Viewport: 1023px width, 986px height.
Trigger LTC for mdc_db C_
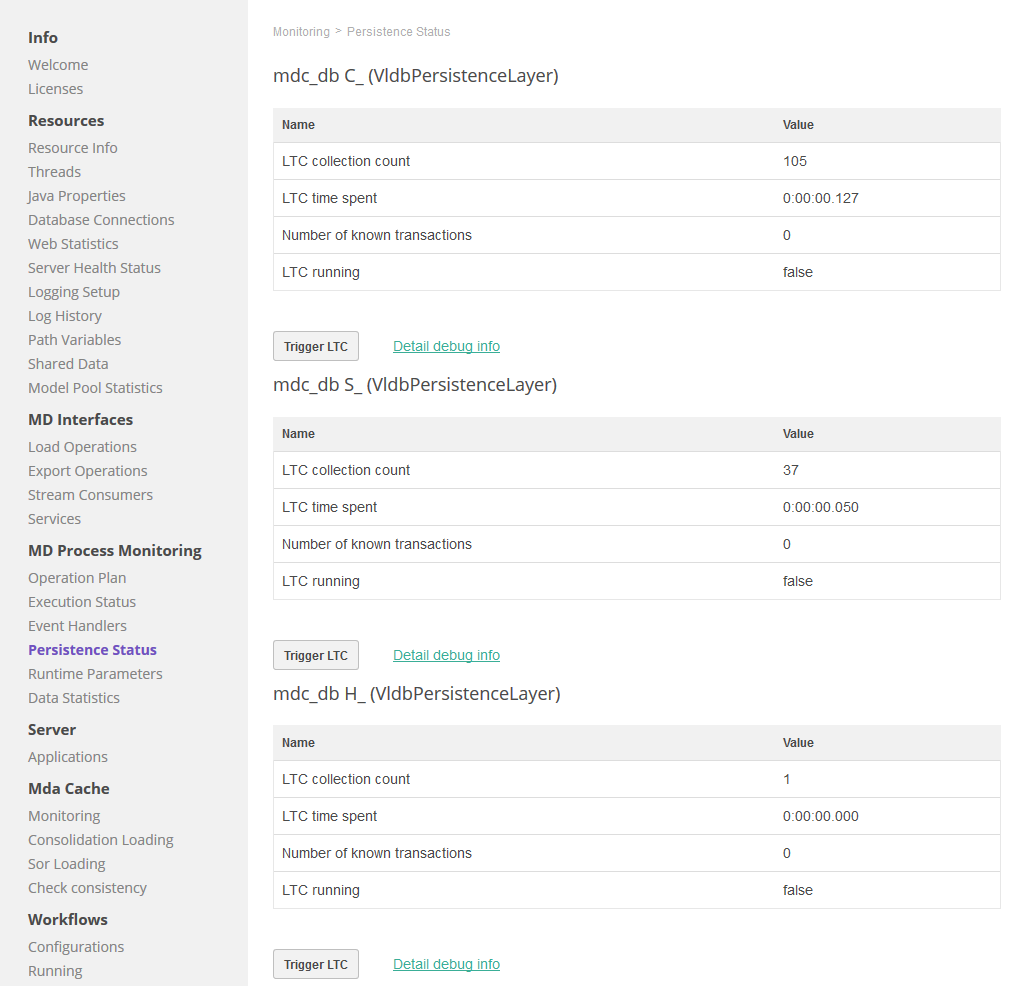point(315,345)
